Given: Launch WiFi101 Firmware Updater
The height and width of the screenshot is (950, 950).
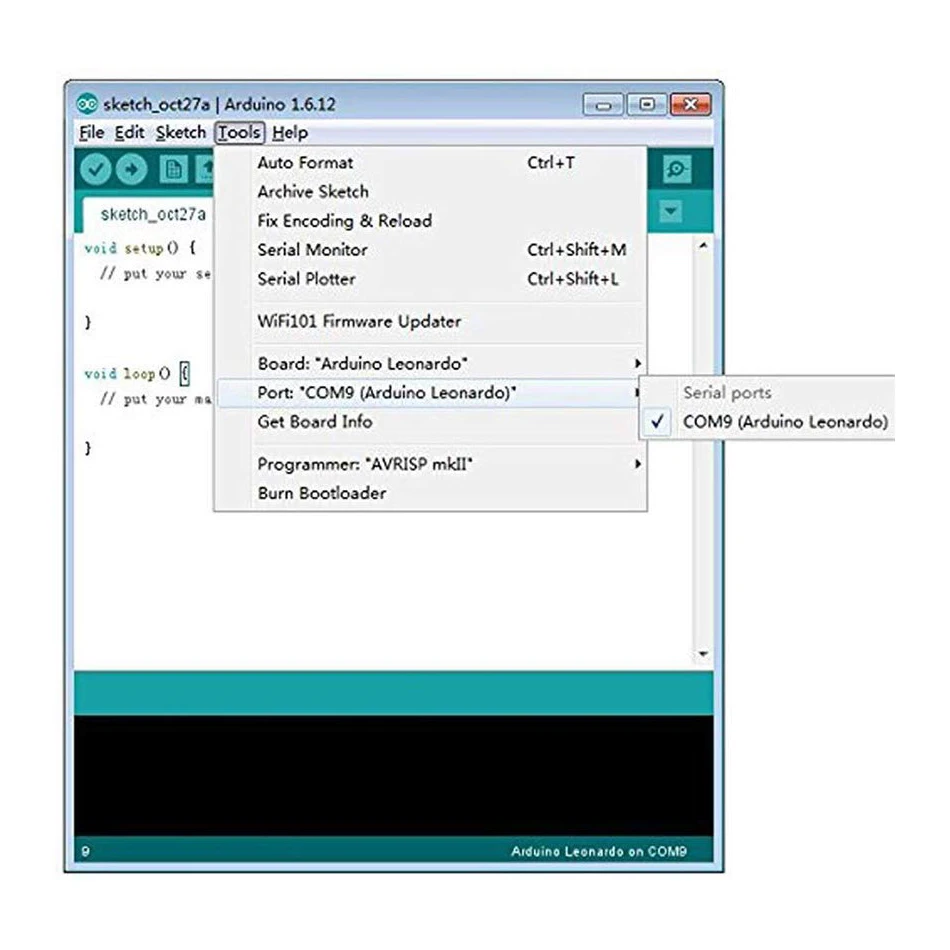Looking at the screenshot, I should [431, 321].
